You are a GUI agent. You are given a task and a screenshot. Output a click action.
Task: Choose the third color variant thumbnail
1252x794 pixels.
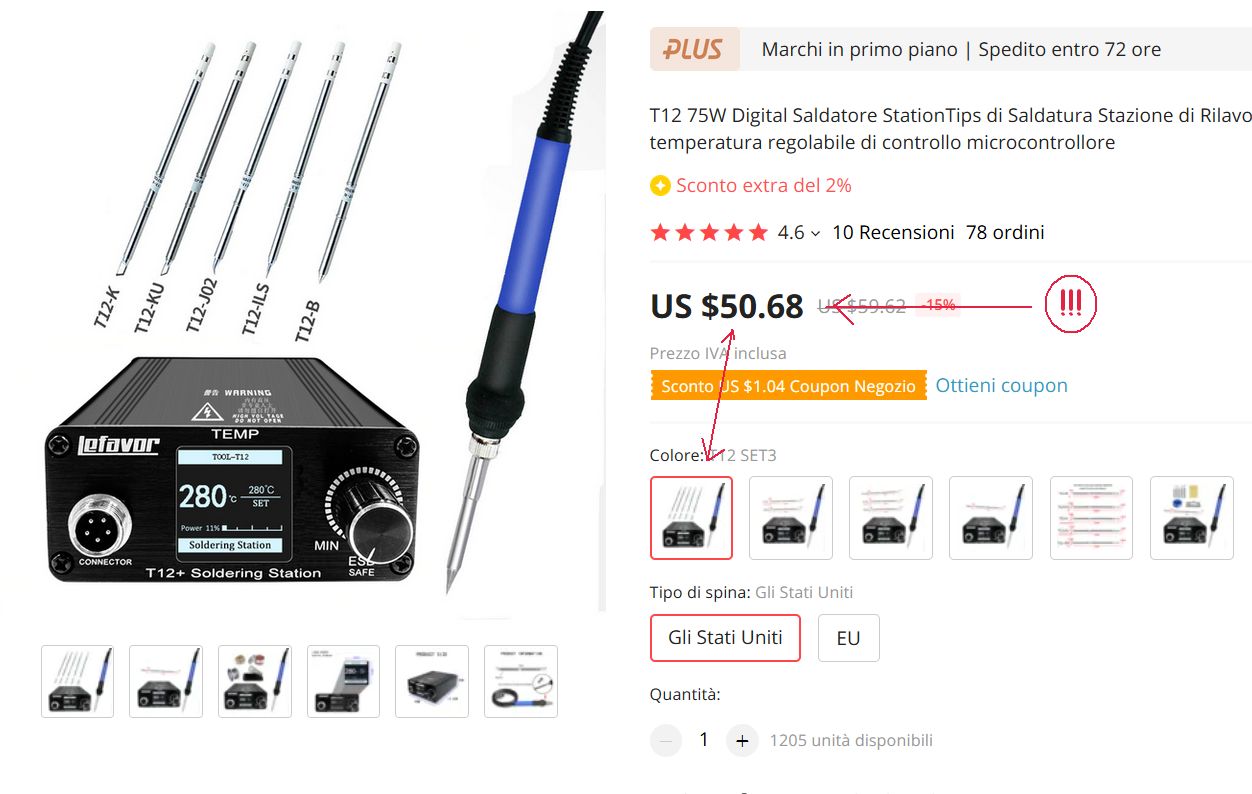(891, 517)
